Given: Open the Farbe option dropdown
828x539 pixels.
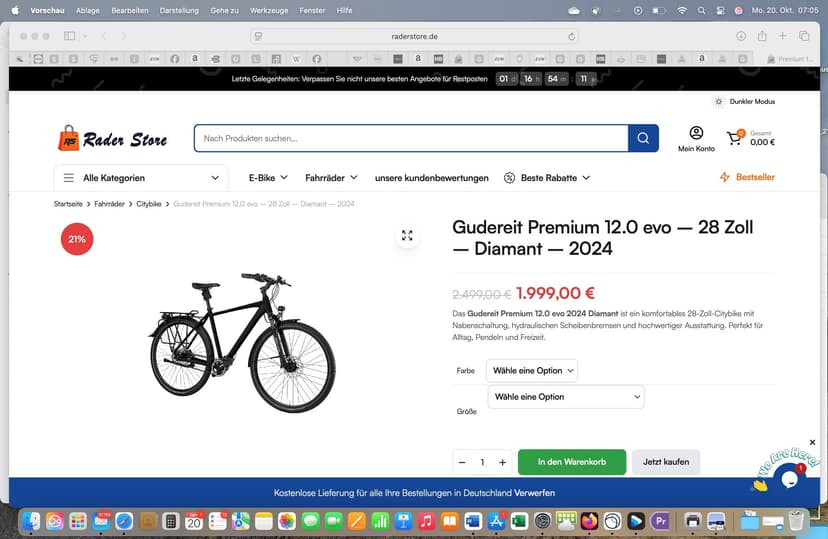Looking at the screenshot, I should pos(532,370).
